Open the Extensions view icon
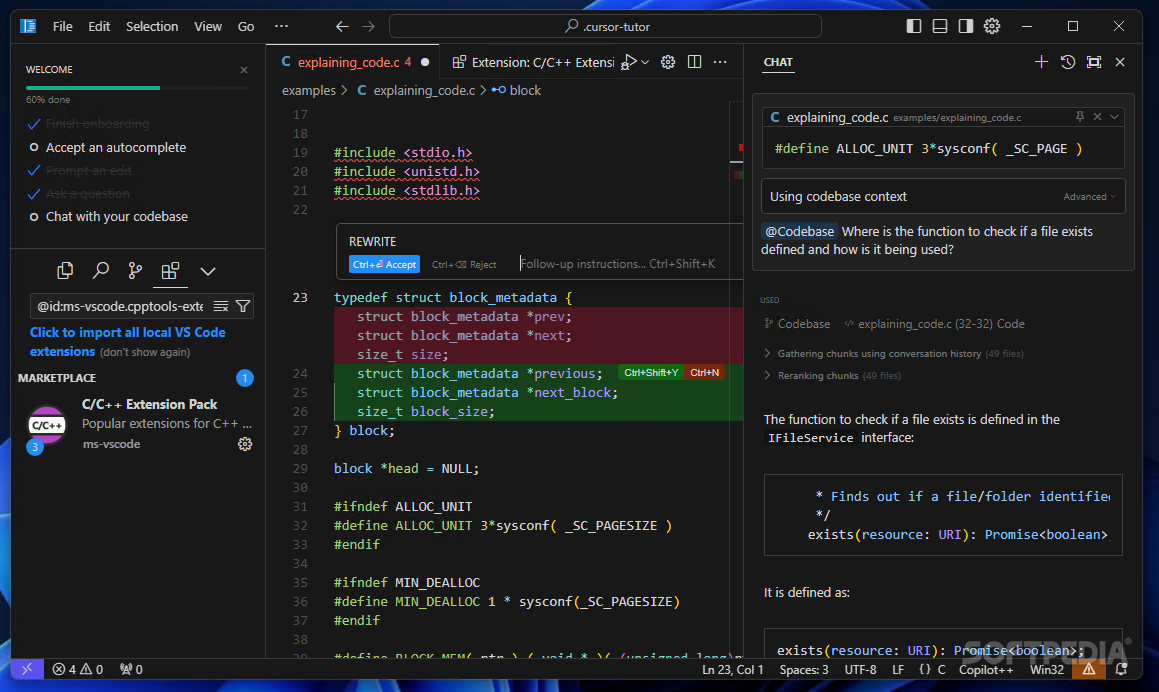This screenshot has width=1159, height=692. click(x=170, y=270)
